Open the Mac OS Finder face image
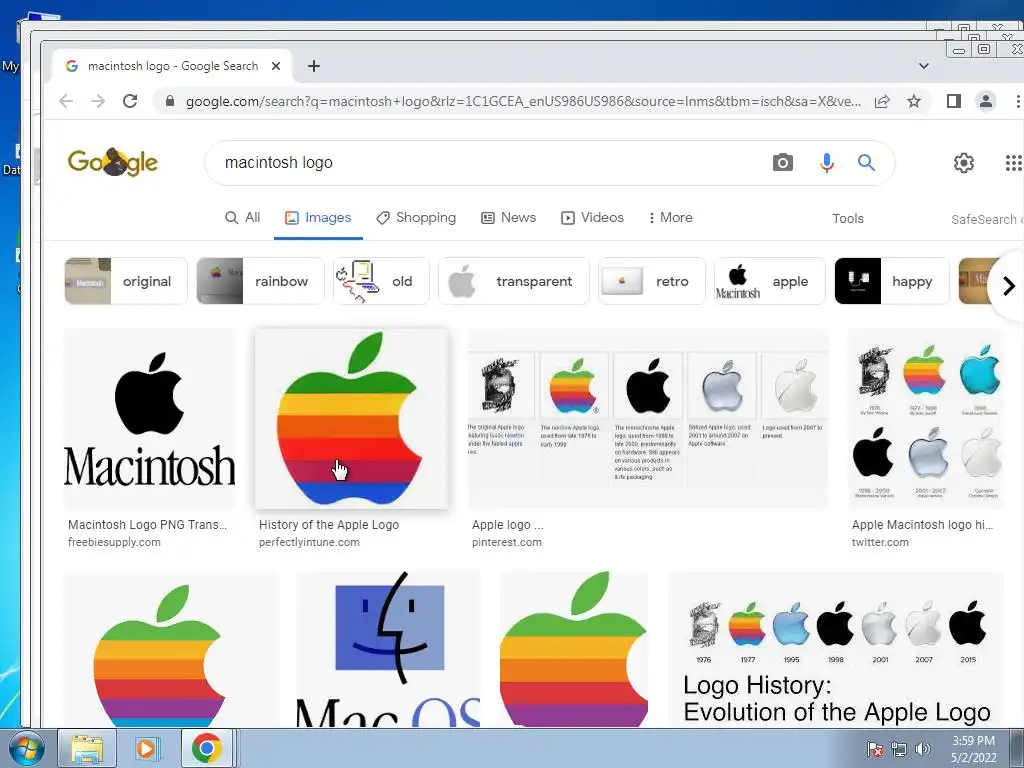This screenshot has width=1024, height=768. pos(388,649)
